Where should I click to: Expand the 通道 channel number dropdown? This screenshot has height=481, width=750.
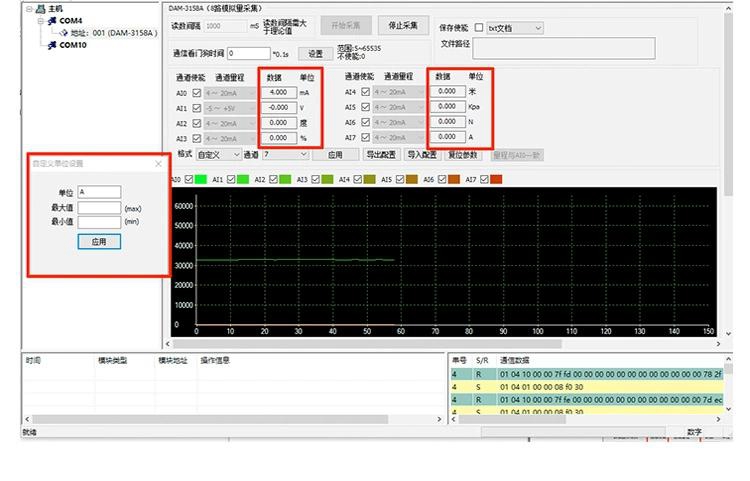click(303, 155)
